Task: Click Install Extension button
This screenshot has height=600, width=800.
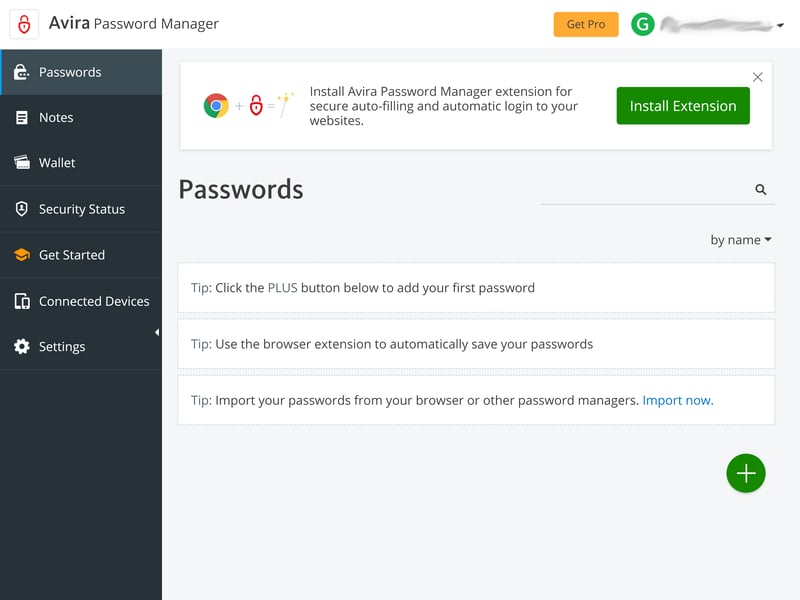Action: tap(683, 106)
